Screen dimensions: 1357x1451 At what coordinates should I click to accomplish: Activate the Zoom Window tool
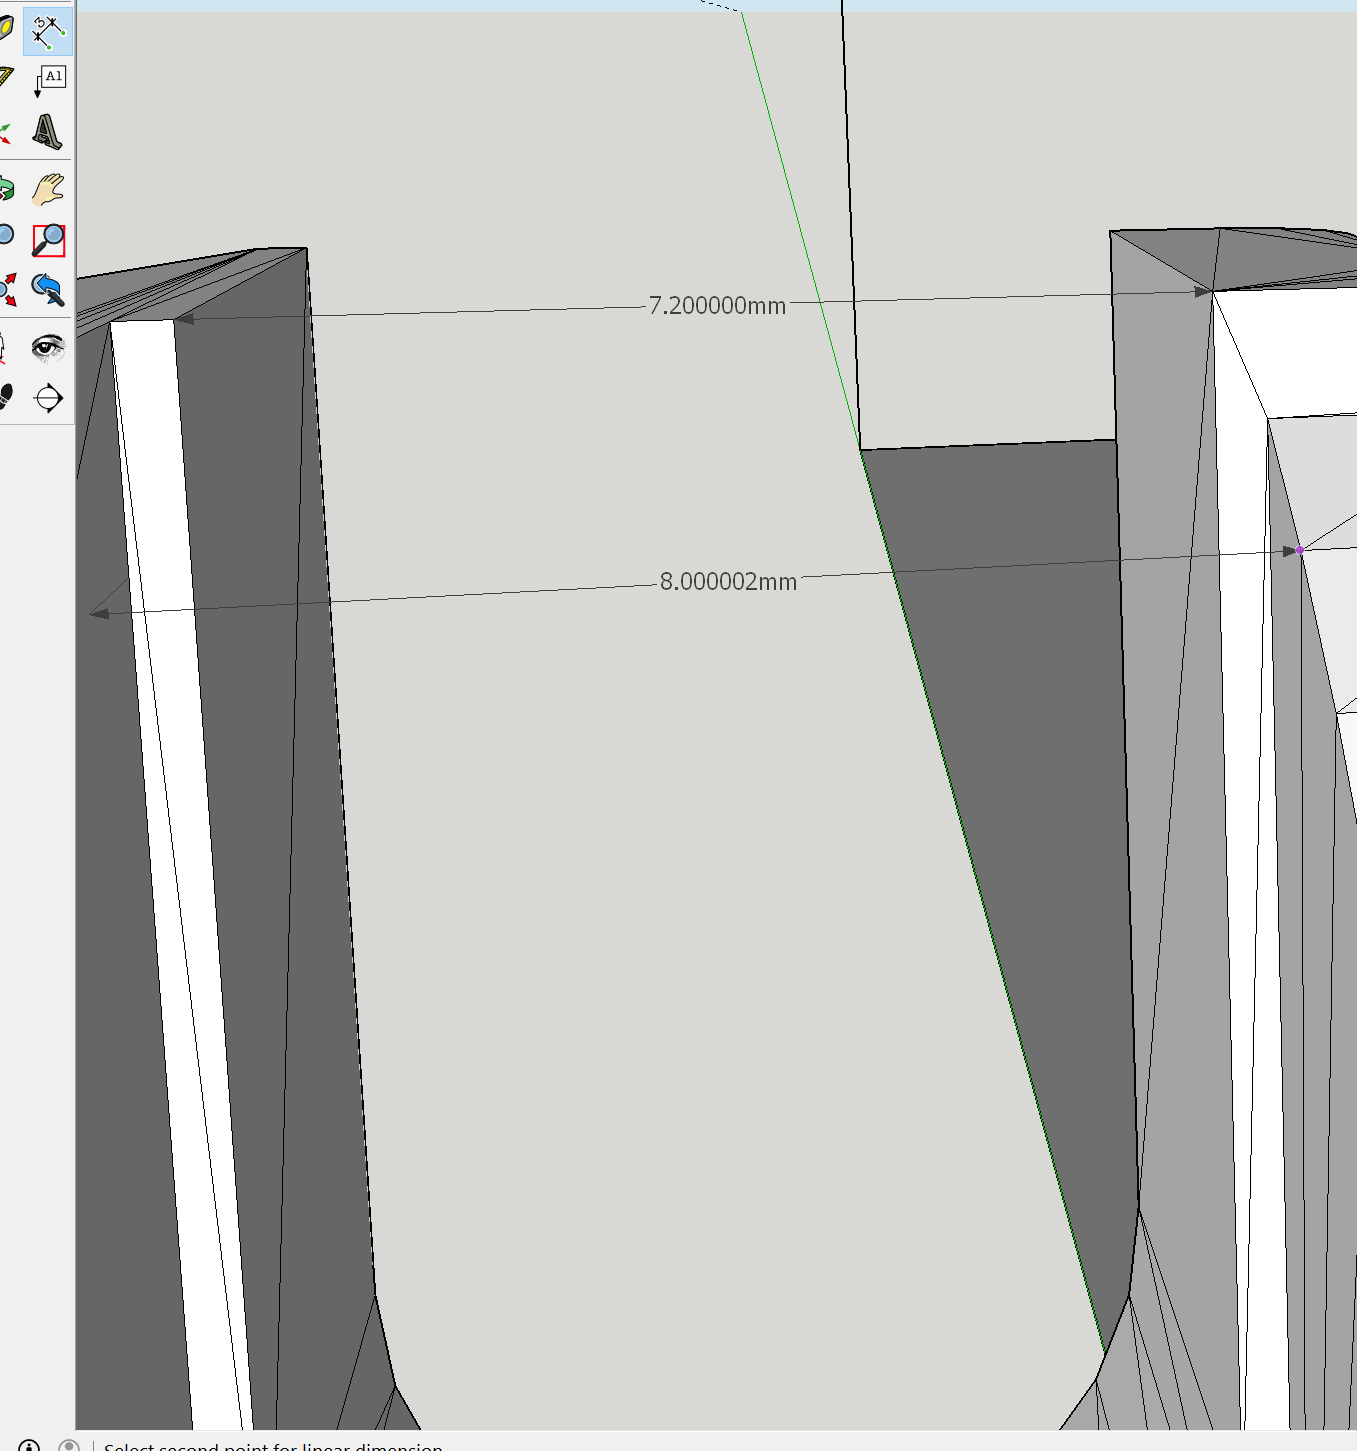click(48, 240)
